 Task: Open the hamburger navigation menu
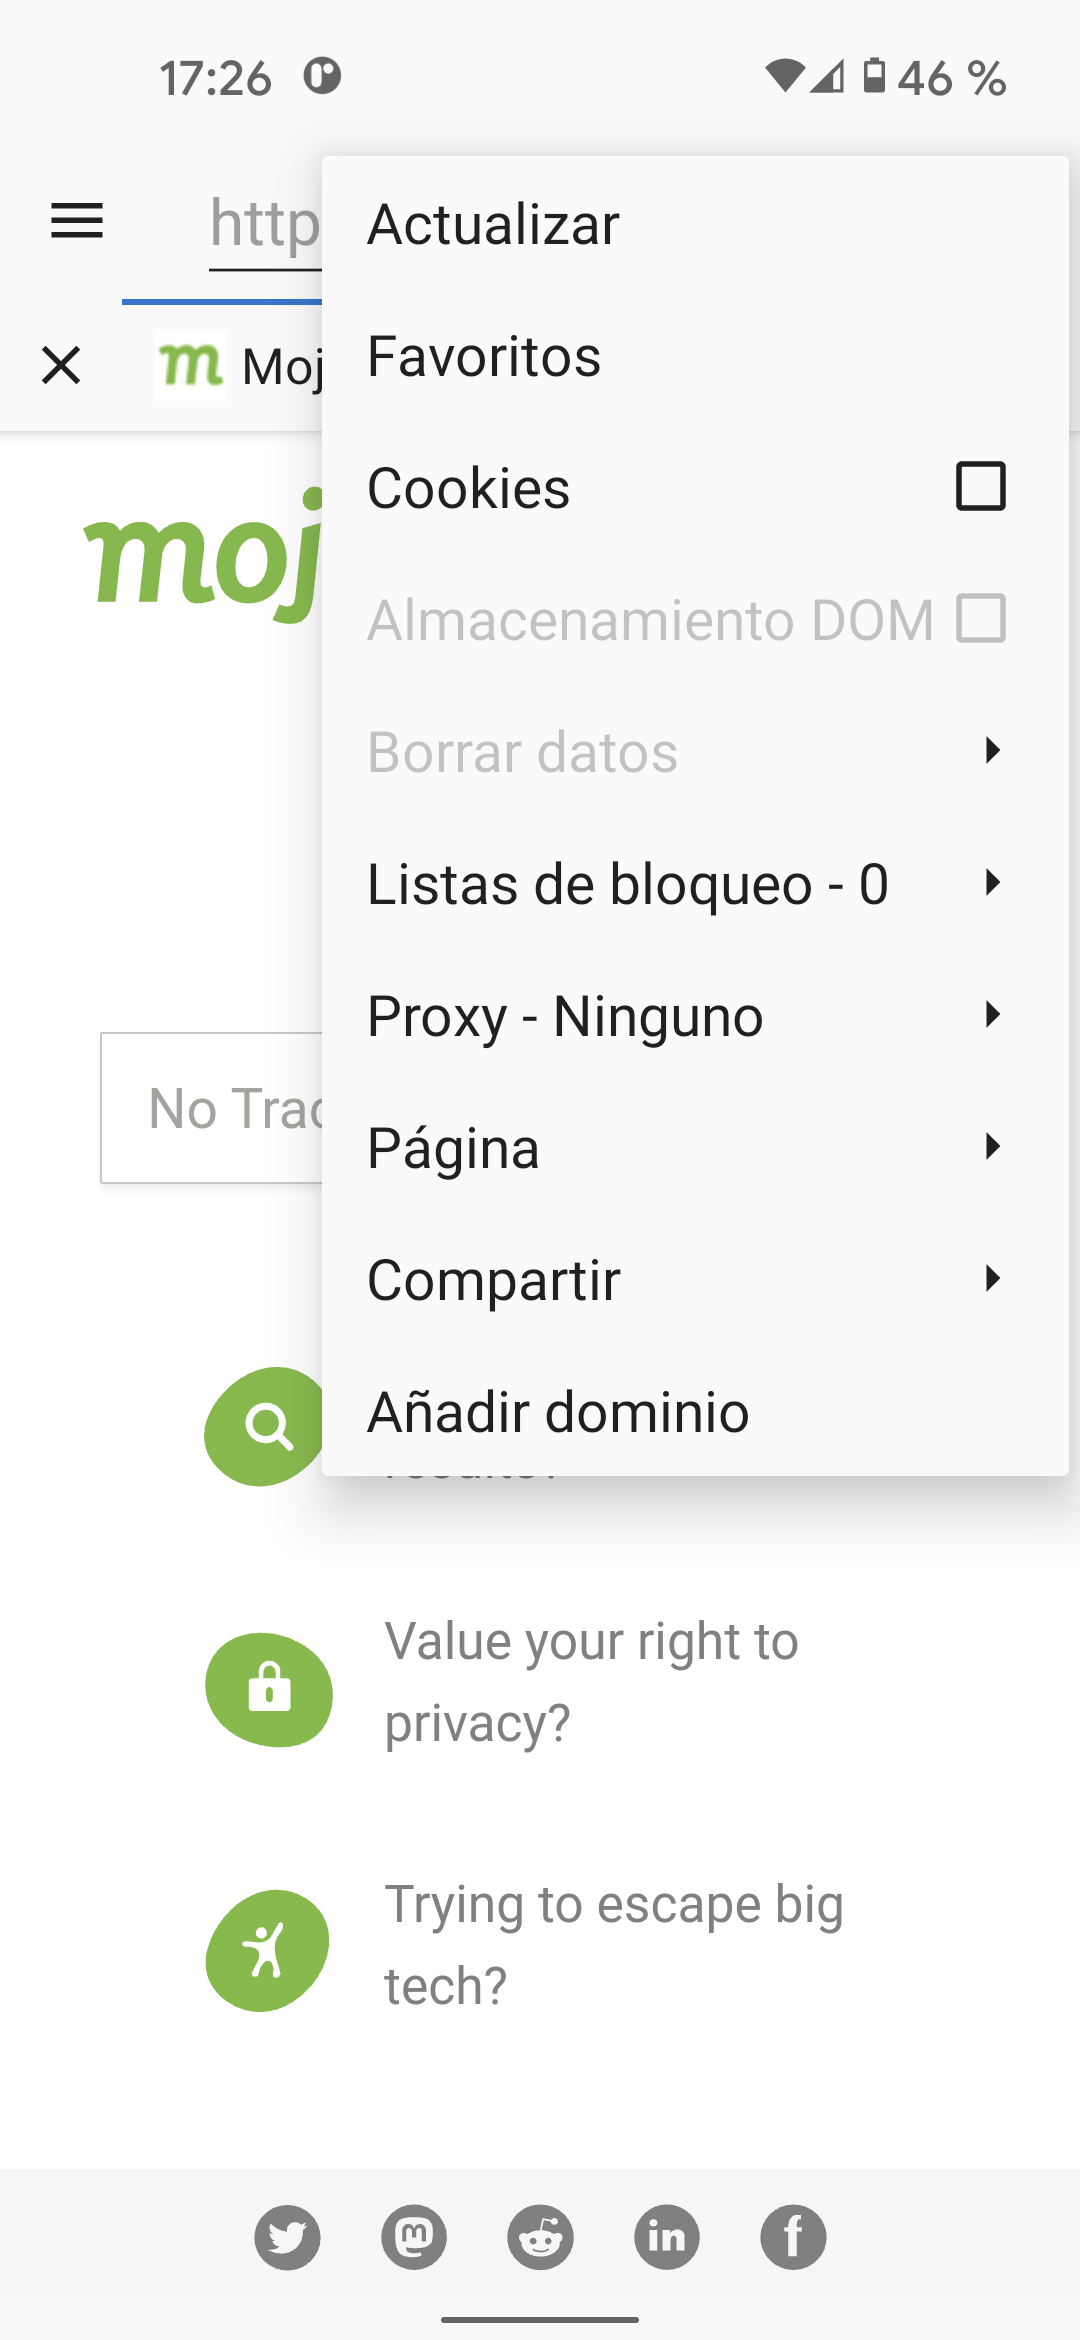click(77, 221)
